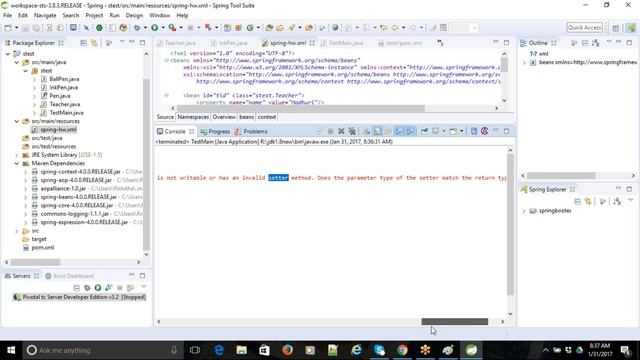Open the Window menu

(x=160, y=15)
